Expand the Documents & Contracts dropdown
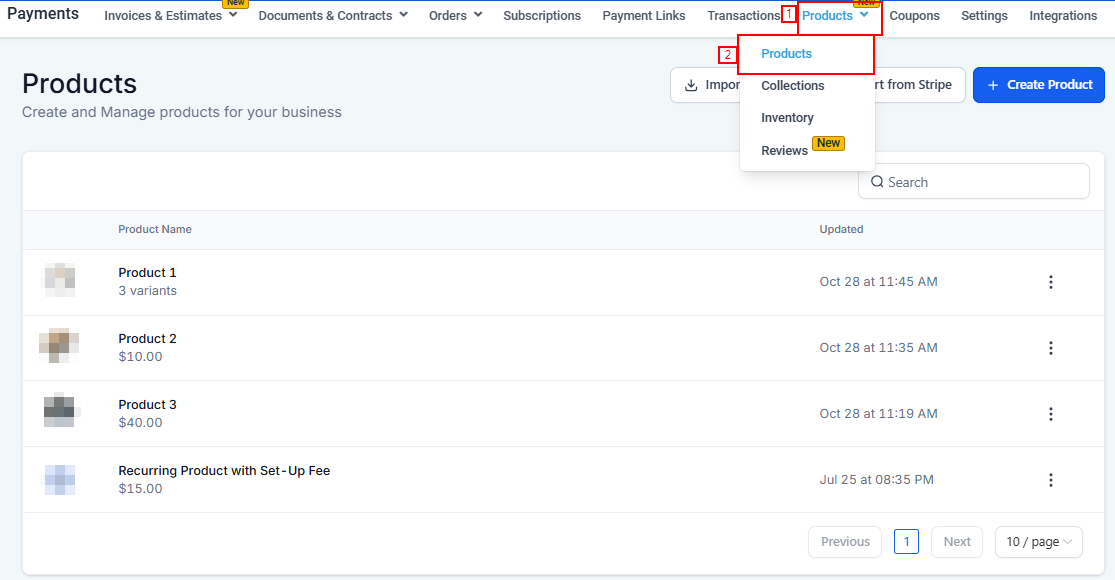The width and height of the screenshot is (1115, 580). tap(403, 15)
